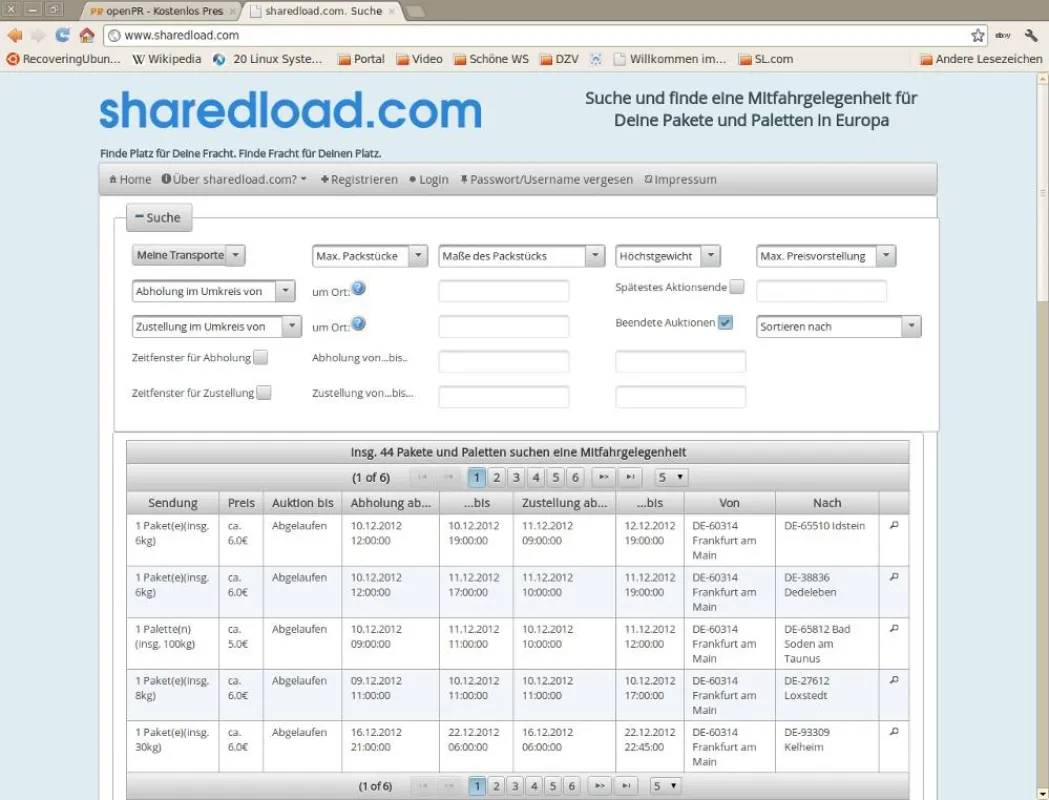Open the Portal bookmarks folder

[361, 59]
